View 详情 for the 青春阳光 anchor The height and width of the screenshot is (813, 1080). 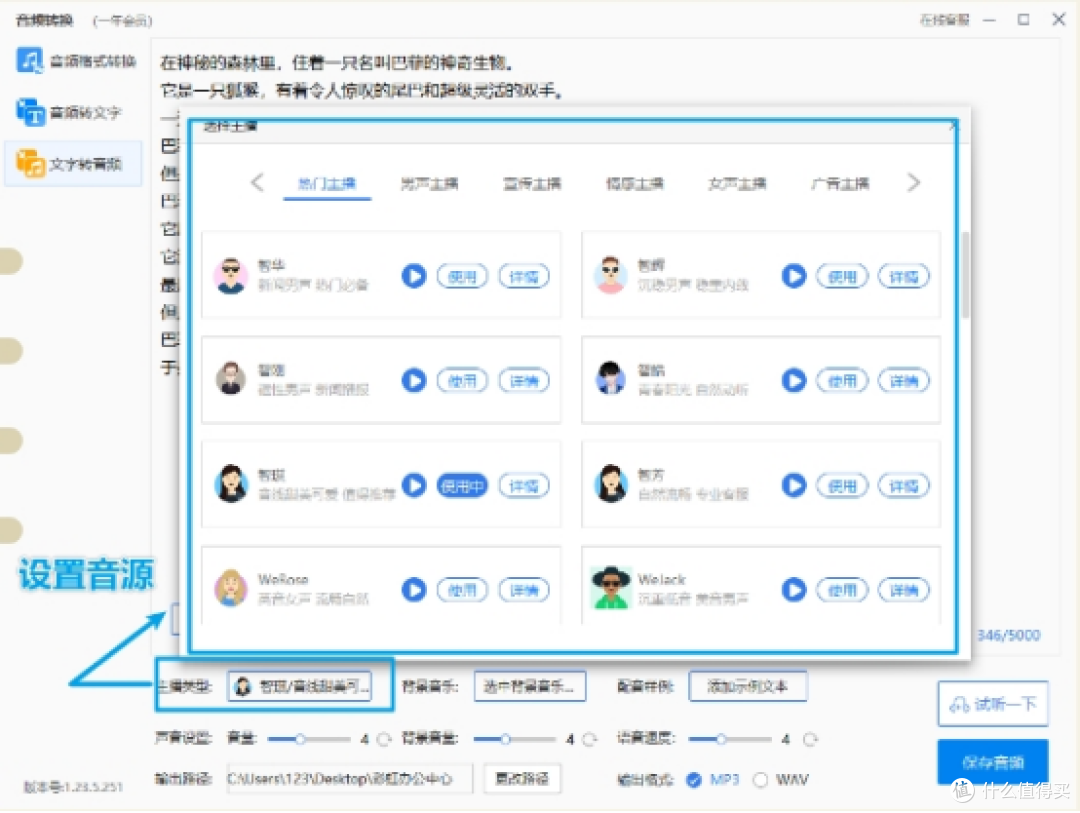904,381
